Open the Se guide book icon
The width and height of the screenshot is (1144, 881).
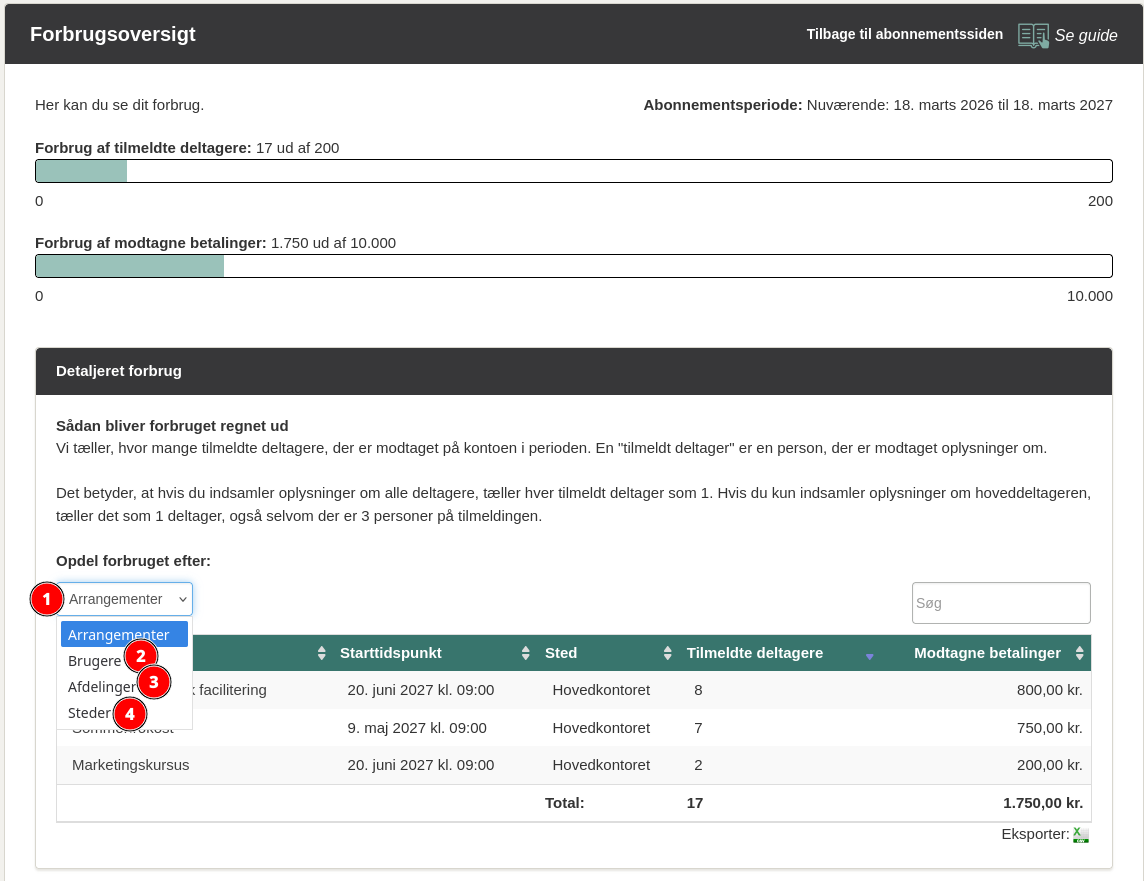1033,35
